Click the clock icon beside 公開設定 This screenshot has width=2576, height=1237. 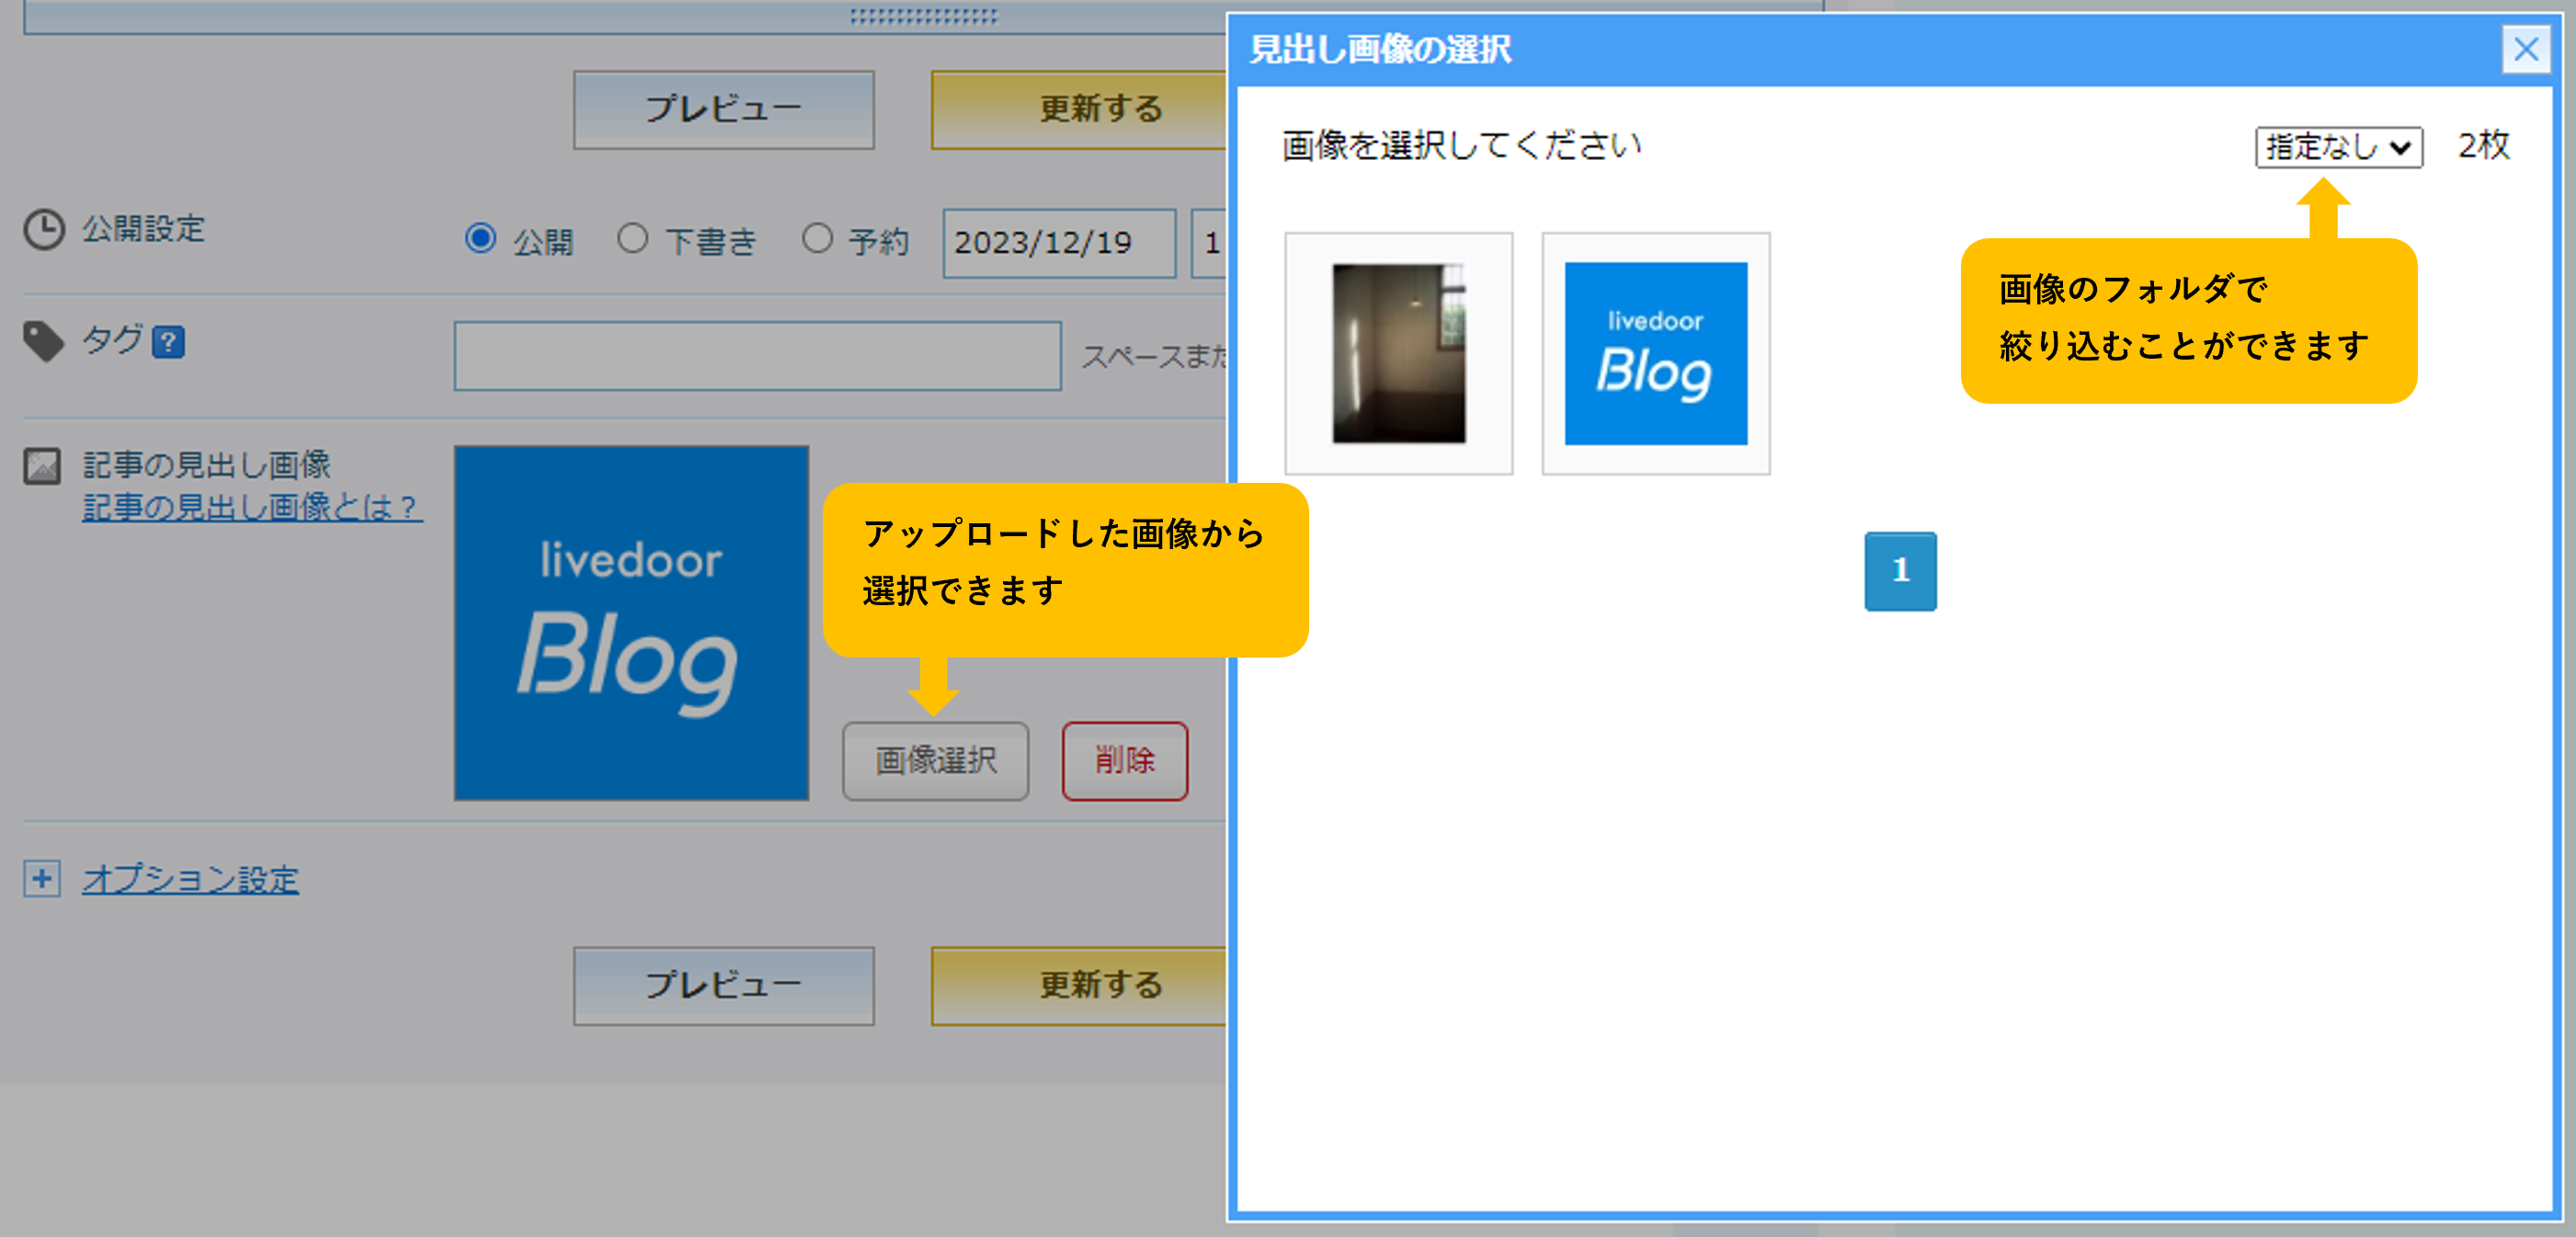coord(44,229)
